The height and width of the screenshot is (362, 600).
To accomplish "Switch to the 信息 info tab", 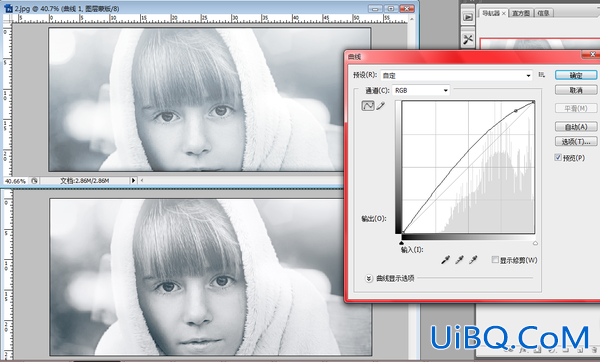I will pyautogui.click(x=543, y=13).
